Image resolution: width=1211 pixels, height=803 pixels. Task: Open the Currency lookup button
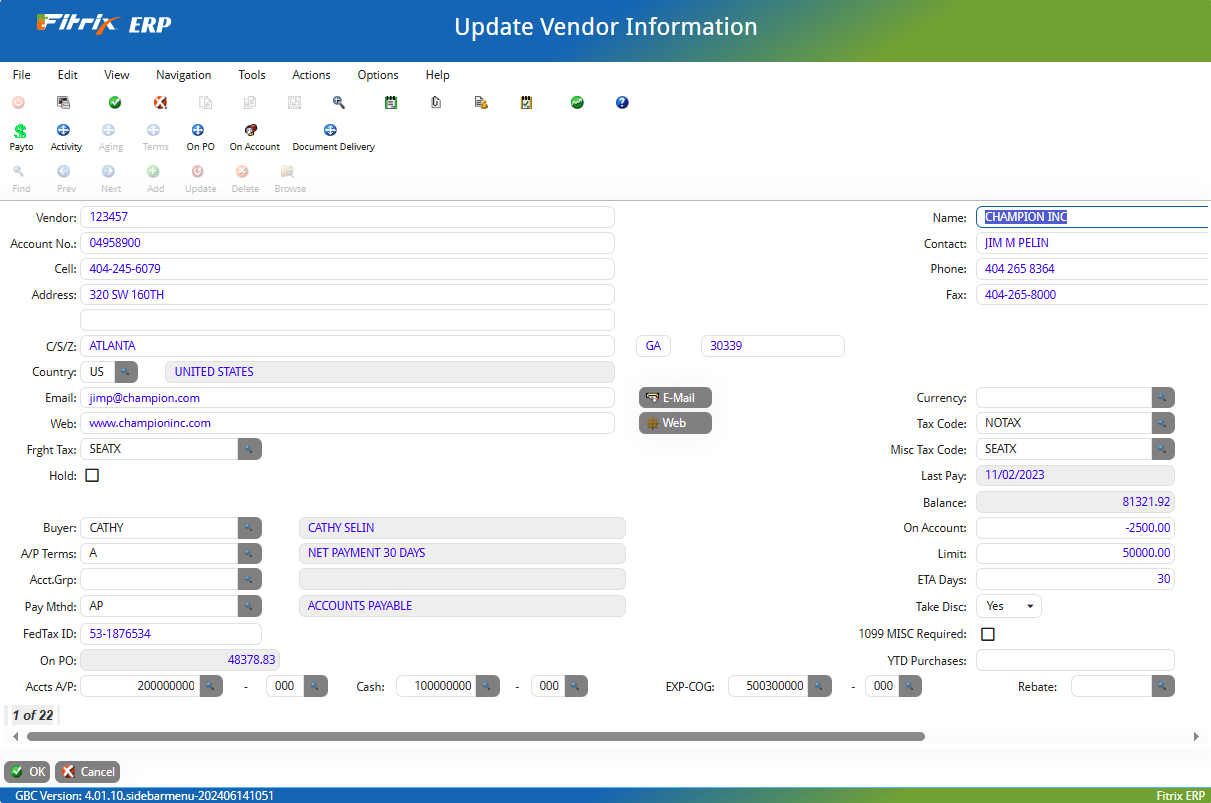click(1163, 398)
